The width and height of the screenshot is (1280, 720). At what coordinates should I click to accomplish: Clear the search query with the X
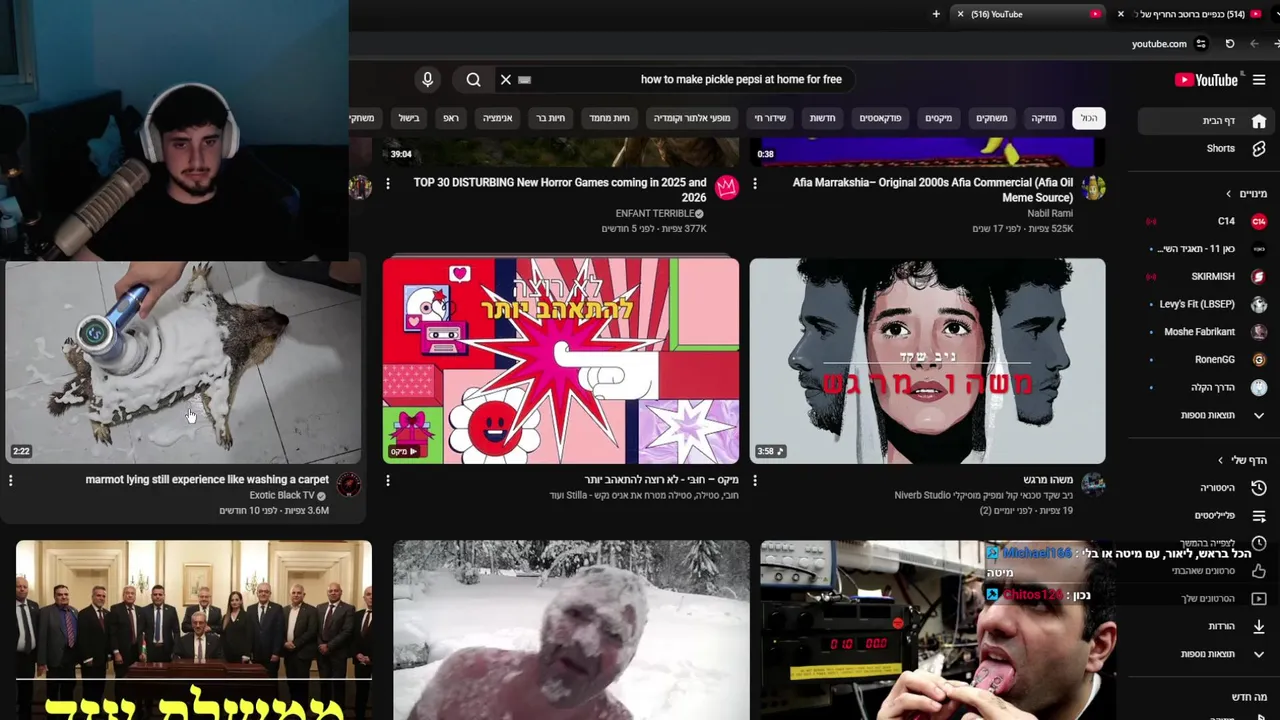point(505,79)
